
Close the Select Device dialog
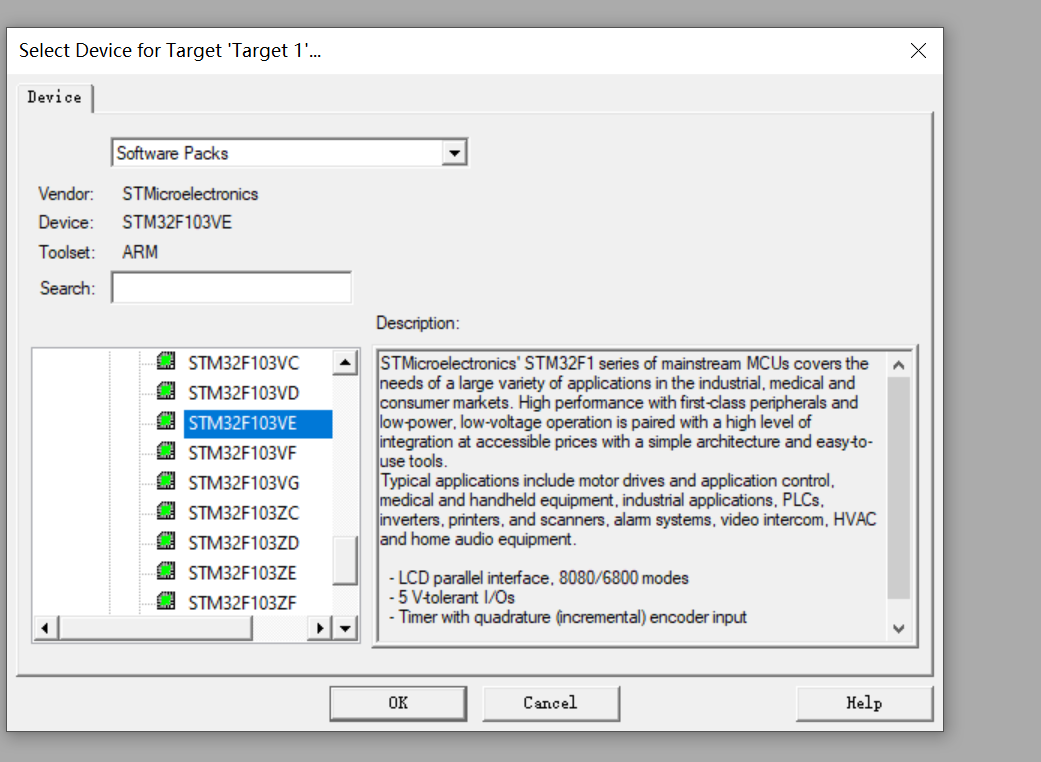pyautogui.click(x=918, y=50)
